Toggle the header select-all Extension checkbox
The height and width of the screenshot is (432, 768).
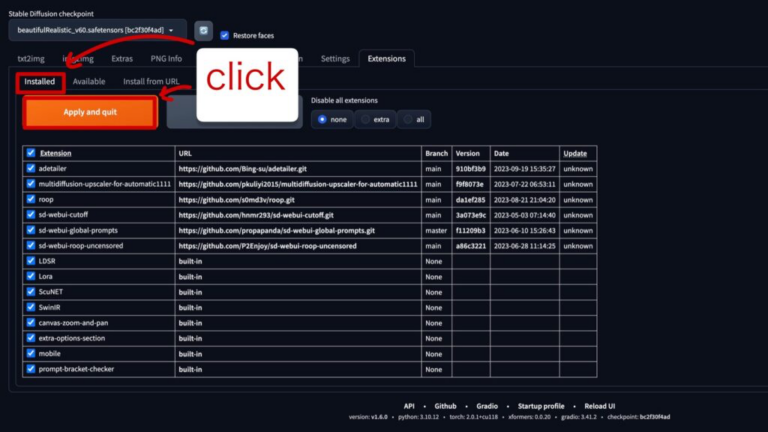coord(30,153)
